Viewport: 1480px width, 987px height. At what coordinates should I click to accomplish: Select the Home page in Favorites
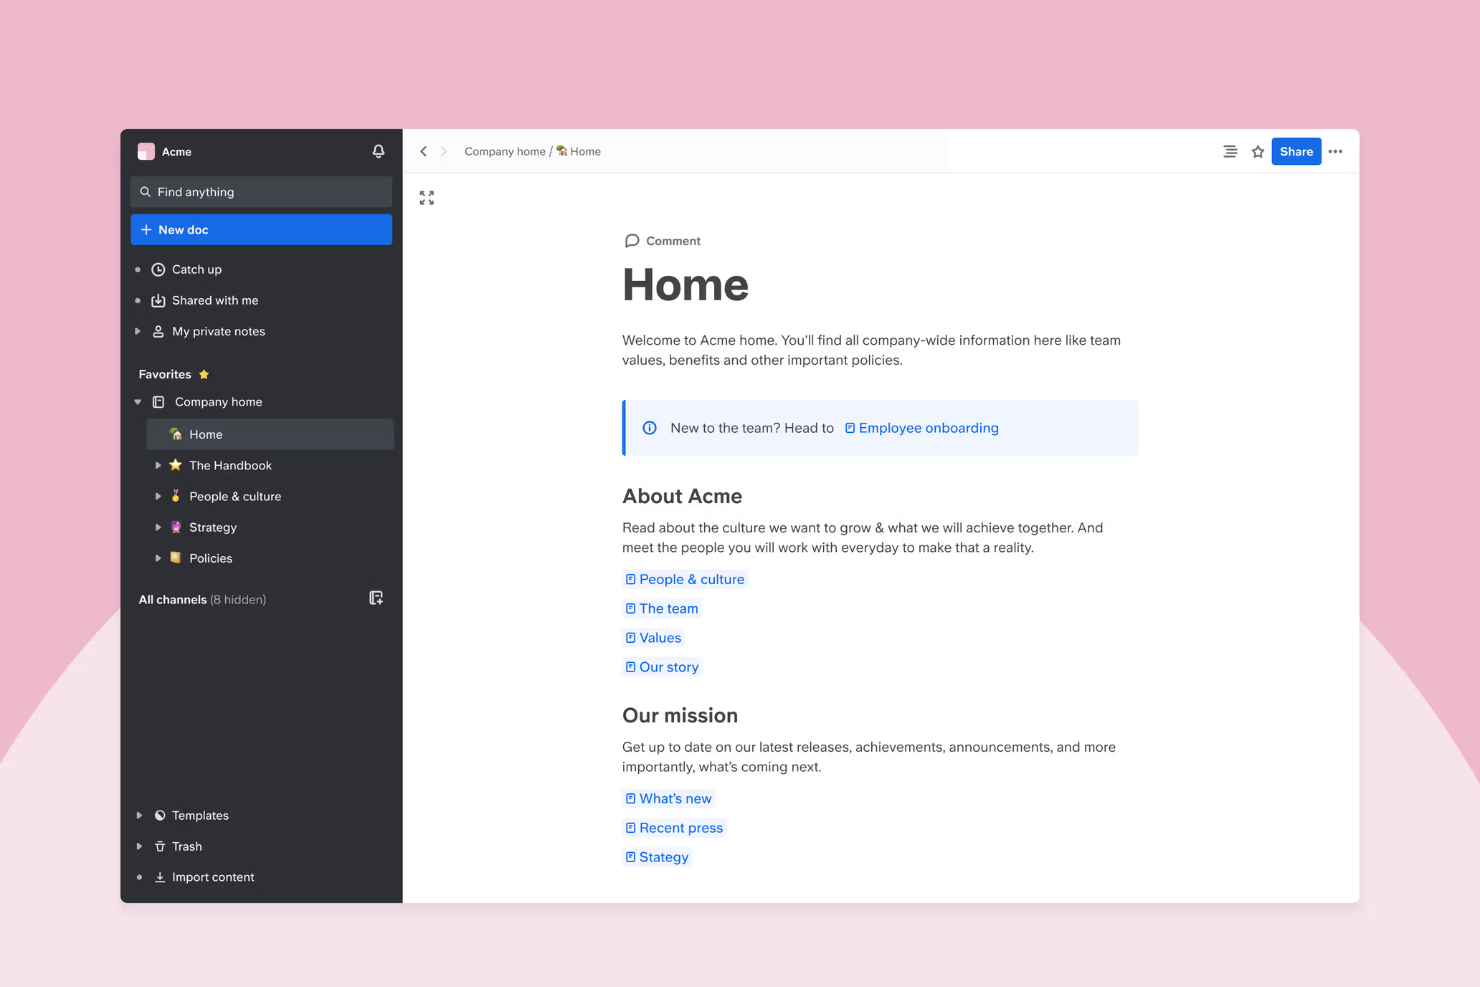coord(205,434)
